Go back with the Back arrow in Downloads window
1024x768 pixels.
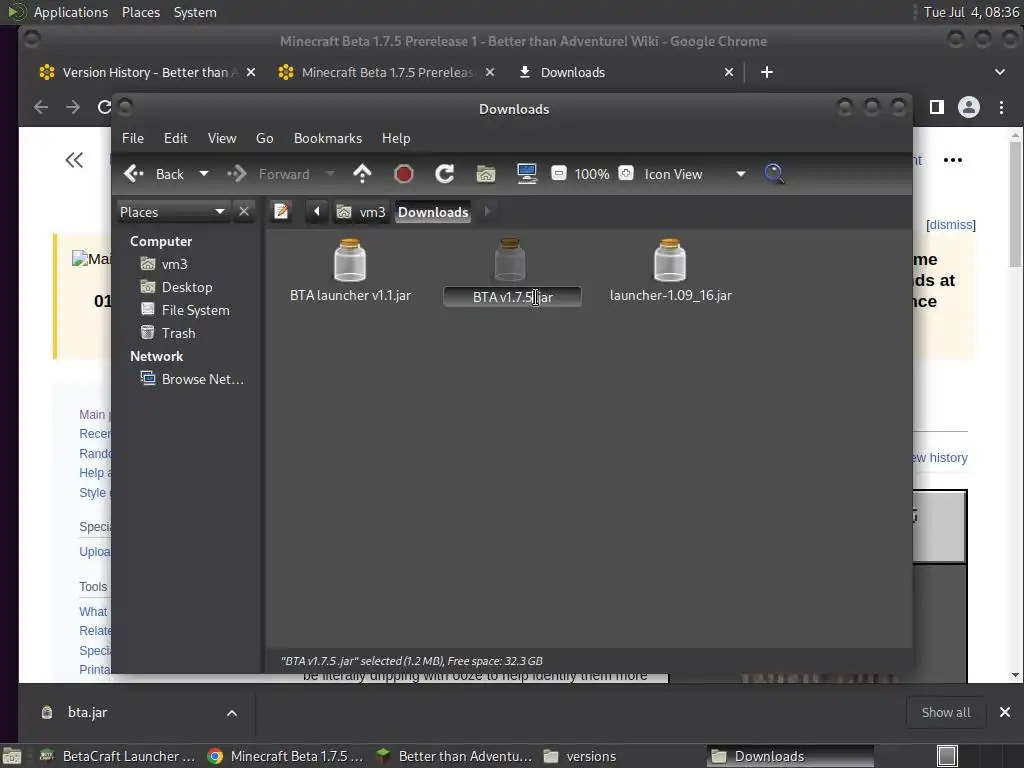(x=153, y=174)
